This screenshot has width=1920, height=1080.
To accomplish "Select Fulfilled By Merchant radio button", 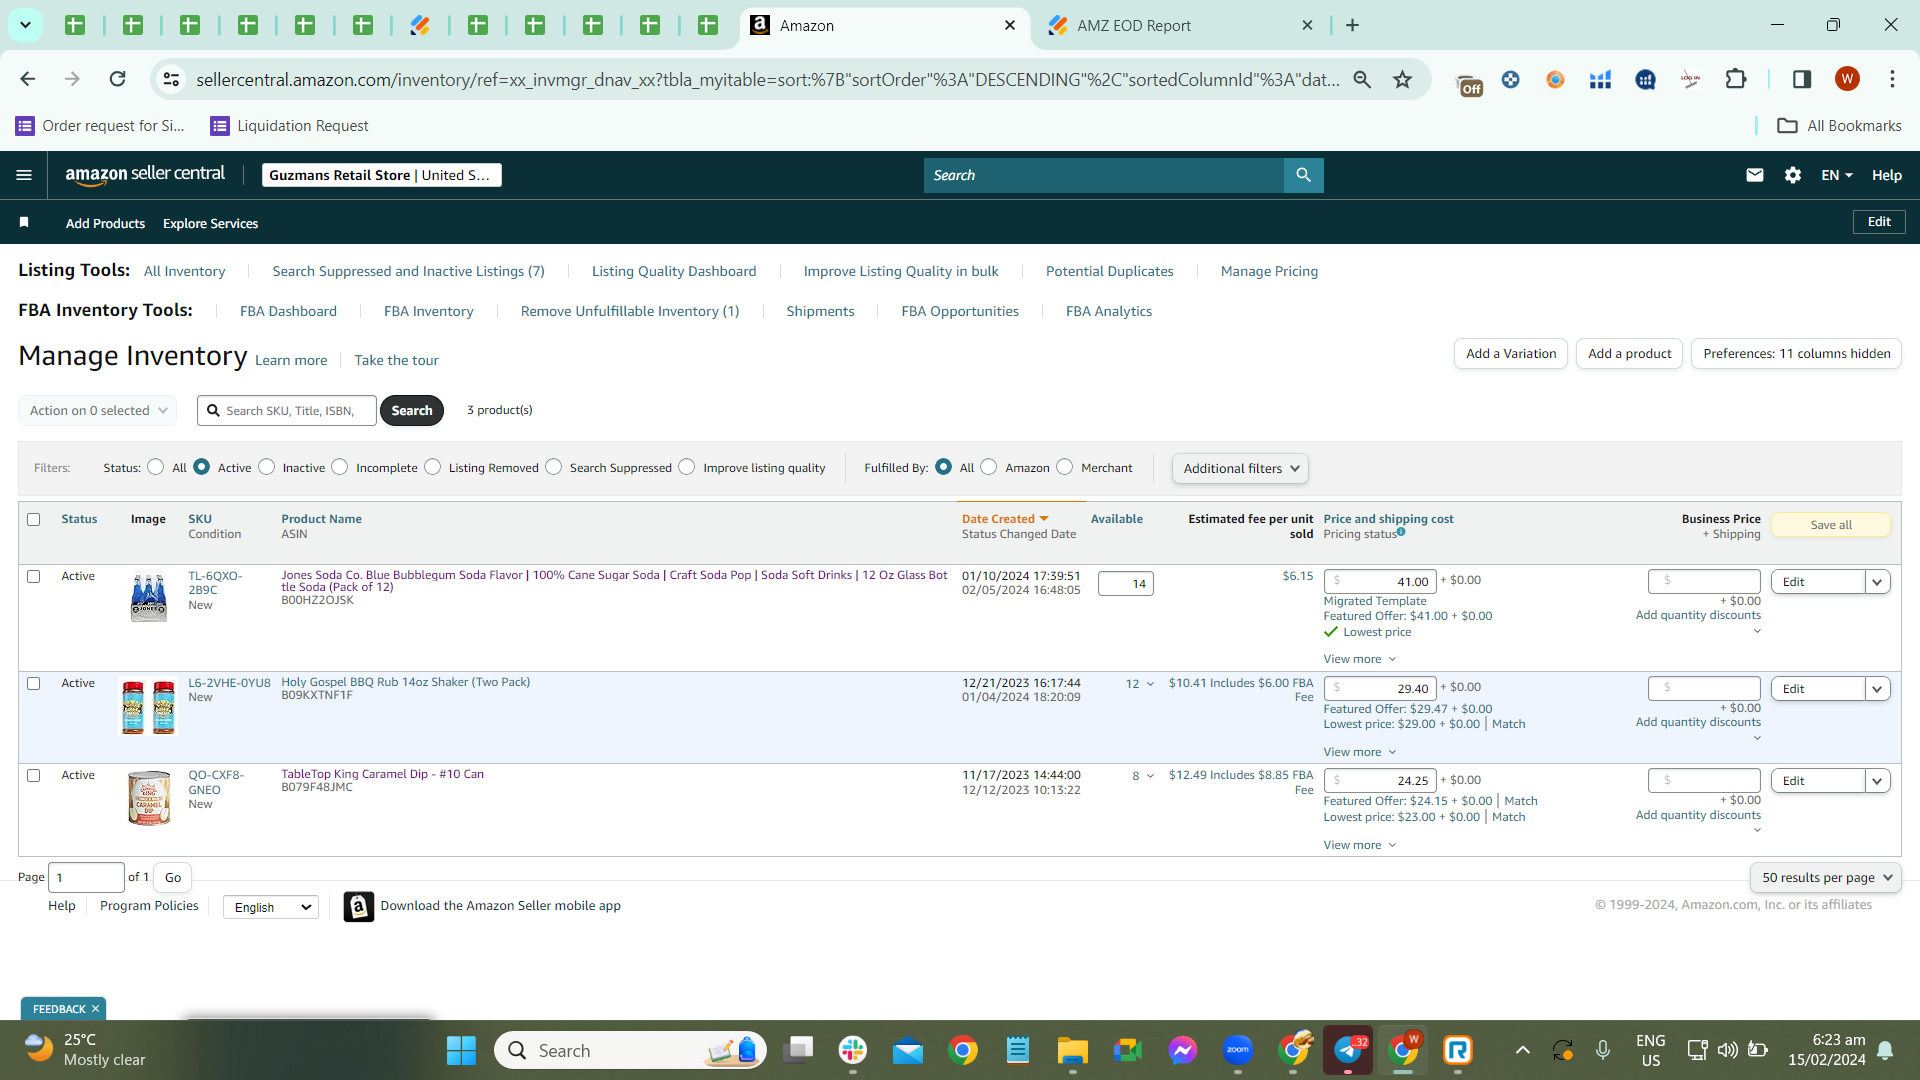I will coord(1065,467).
